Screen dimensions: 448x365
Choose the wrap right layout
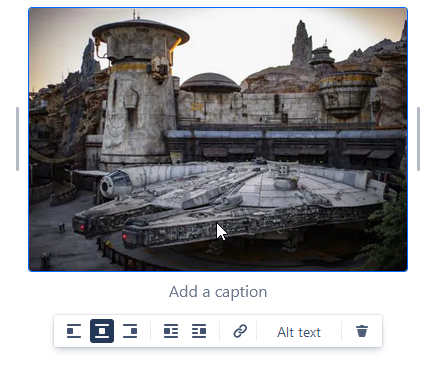pyautogui.click(x=199, y=331)
